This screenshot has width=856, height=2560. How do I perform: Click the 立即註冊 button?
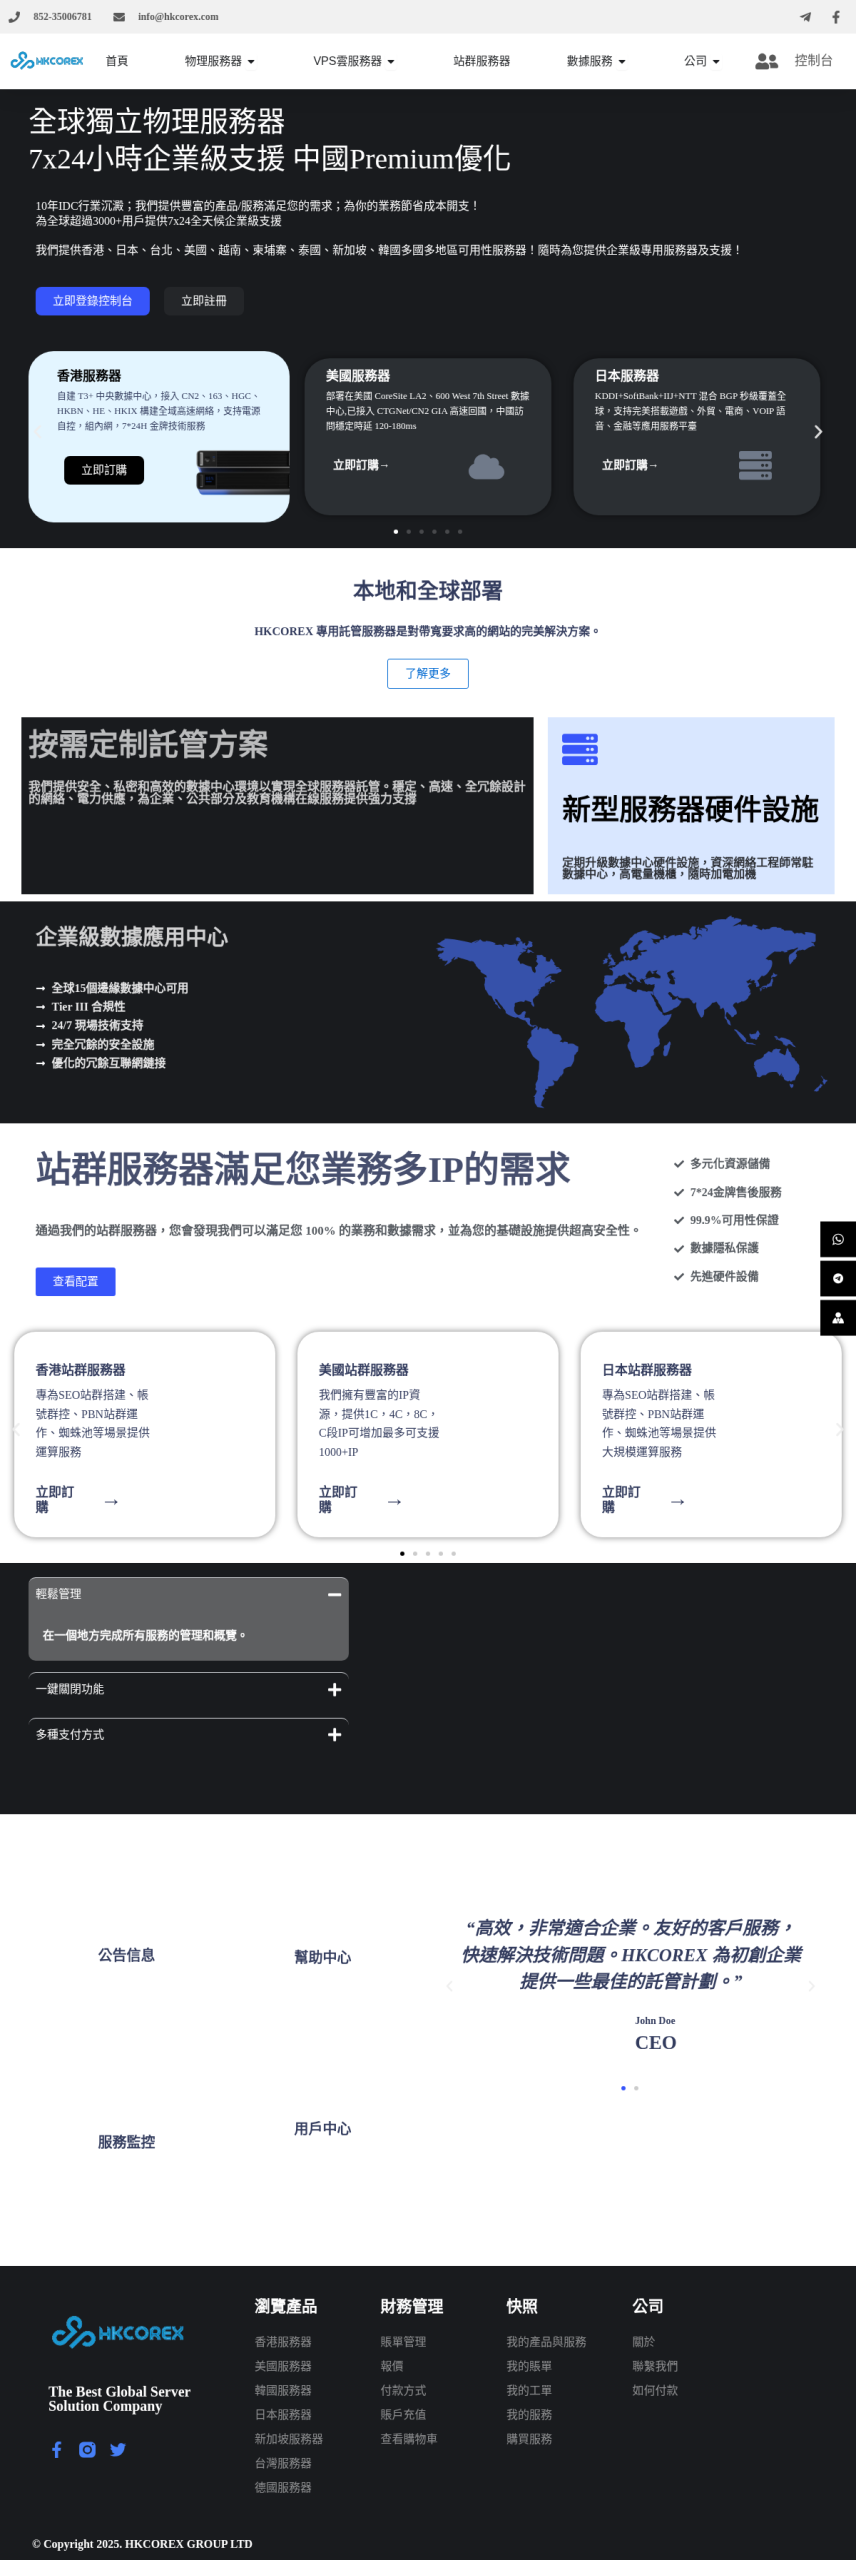pyautogui.click(x=204, y=301)
